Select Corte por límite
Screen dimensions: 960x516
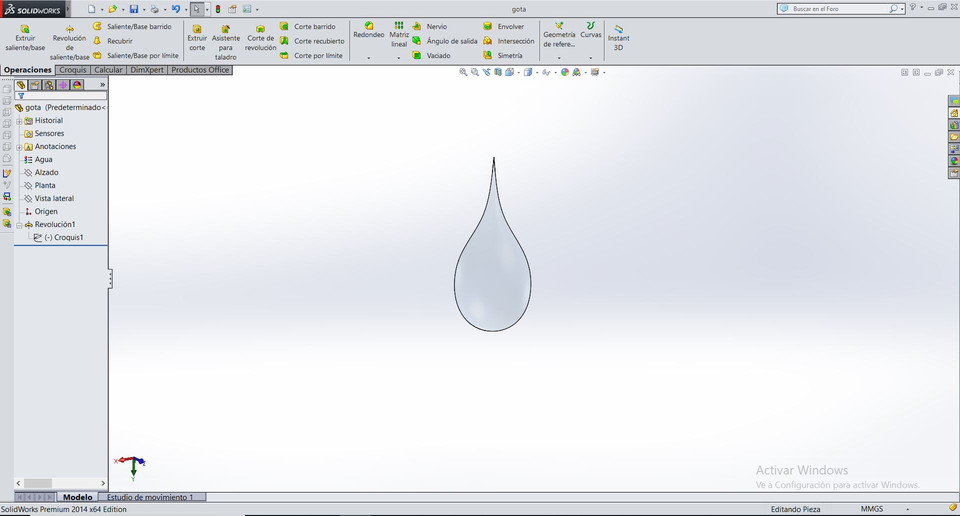click(x=311, y=55)
